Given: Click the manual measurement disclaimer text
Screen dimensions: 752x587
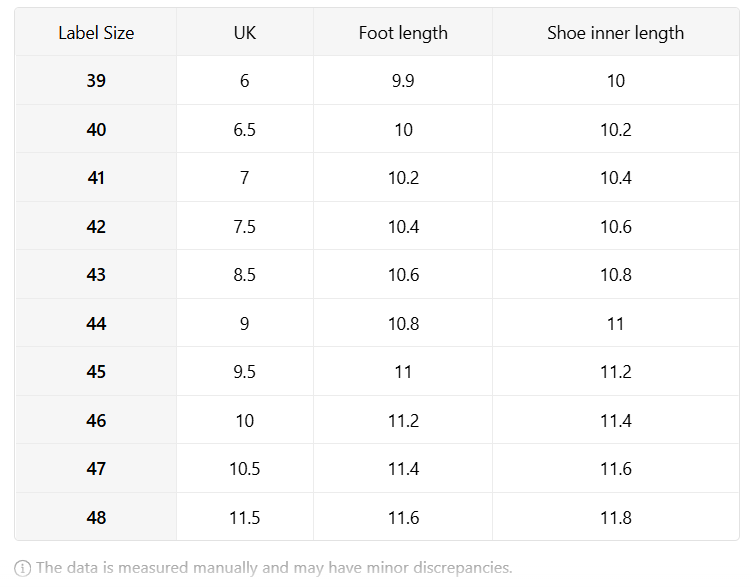Looking at the screenshot, I should coord(274,568).
